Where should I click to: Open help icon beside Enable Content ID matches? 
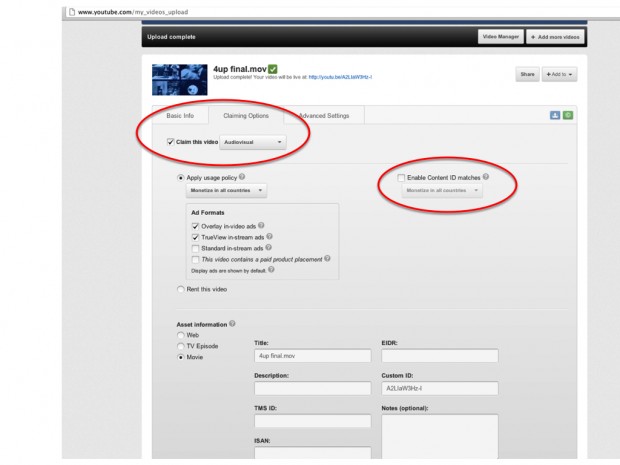[486, 177]
